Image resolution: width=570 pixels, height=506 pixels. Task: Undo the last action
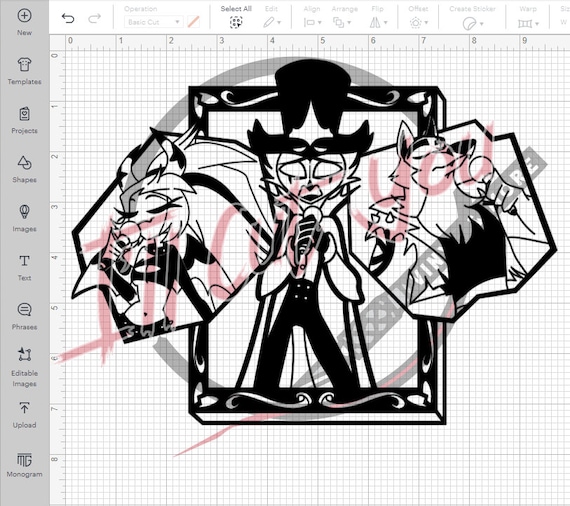tap(68, 18)
